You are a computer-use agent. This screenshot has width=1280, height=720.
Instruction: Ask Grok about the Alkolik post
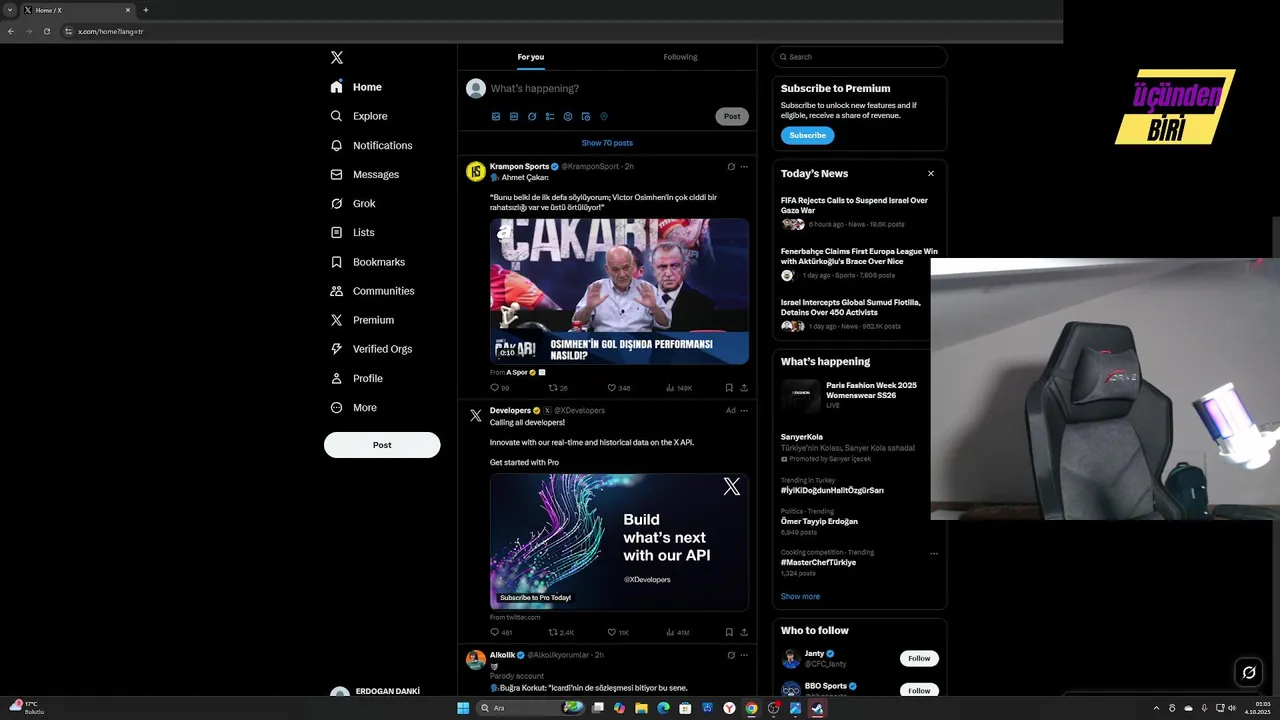coord(731,655)
